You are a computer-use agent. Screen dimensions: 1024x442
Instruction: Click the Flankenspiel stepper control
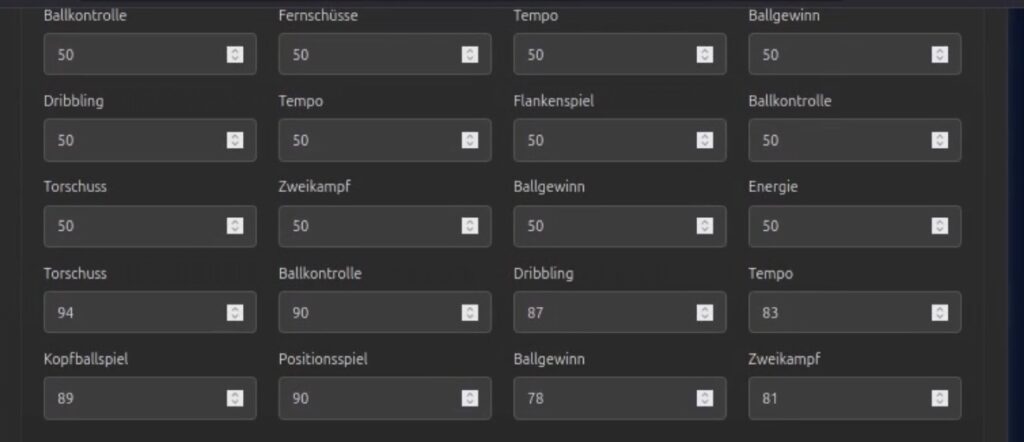704,141
